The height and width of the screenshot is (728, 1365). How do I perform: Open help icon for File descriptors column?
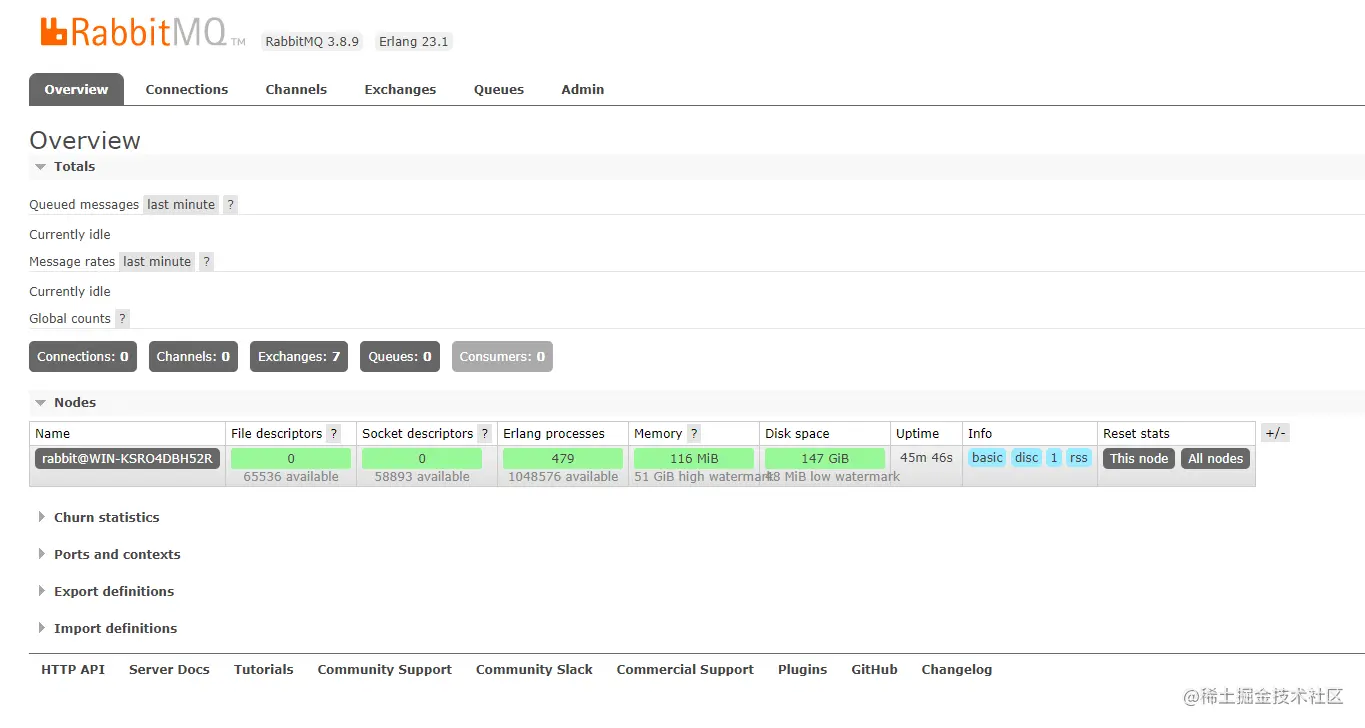point(334,433)
